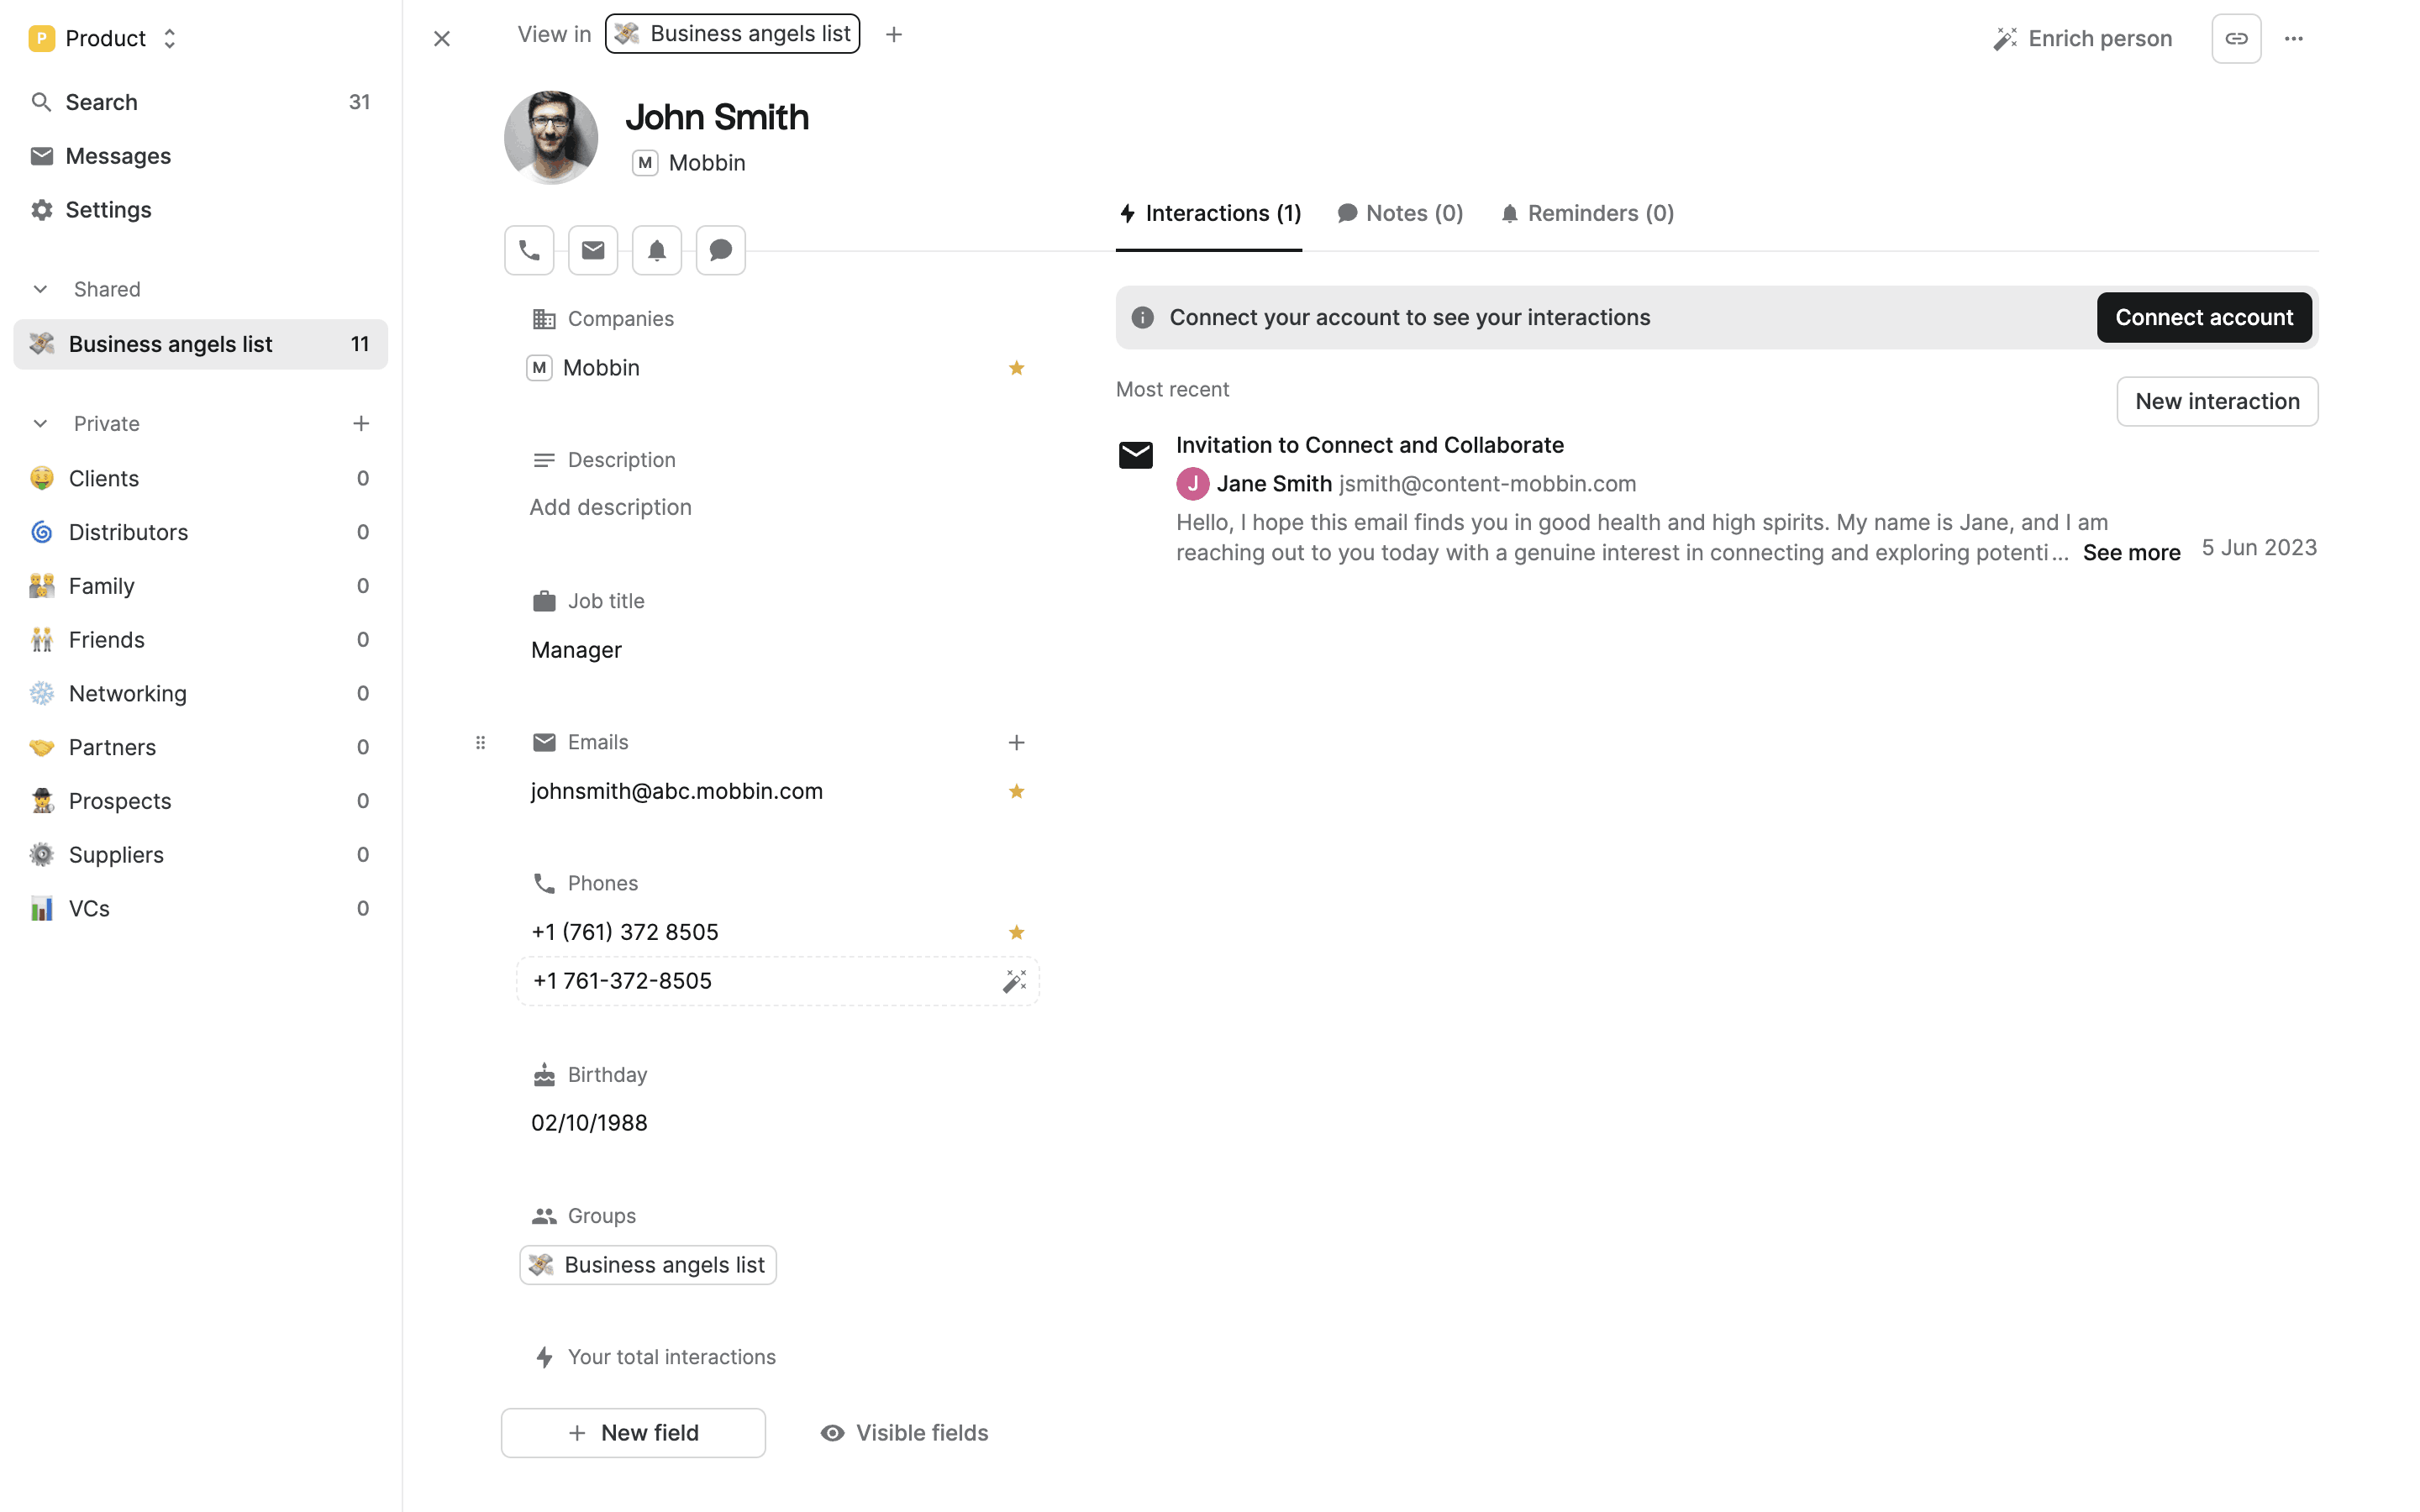
Task: Toggle primary star for first phone number
Action: 1016,932
